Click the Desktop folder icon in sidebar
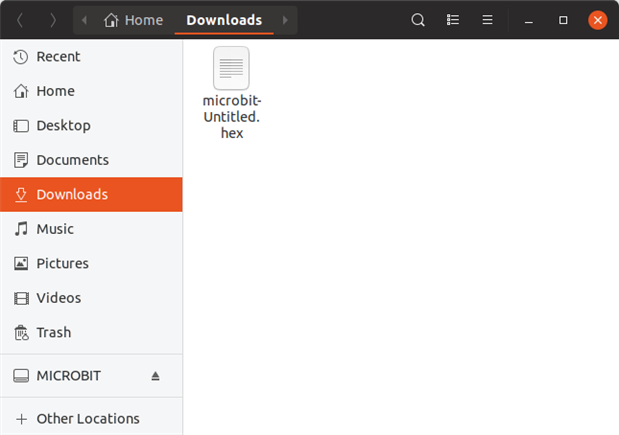 pyautogui.click(x=21, y=126)
